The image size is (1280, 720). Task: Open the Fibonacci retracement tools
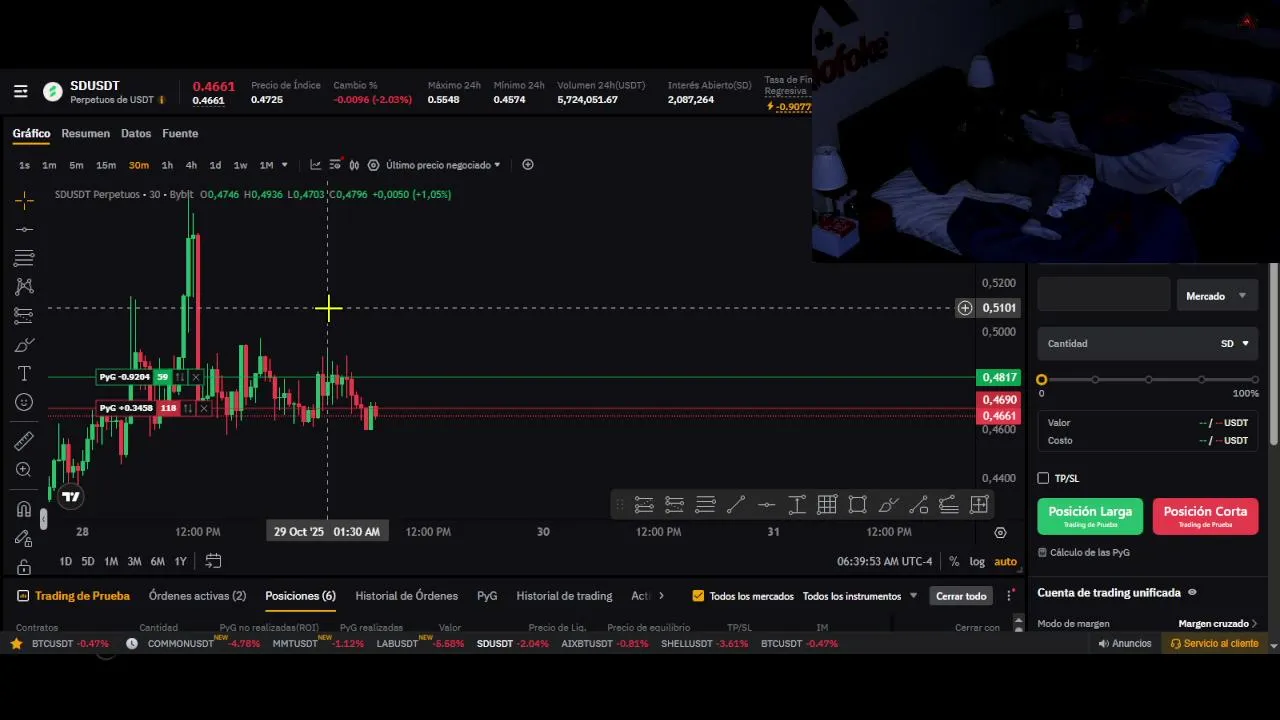pyautogui.click(x=24, y=258)
